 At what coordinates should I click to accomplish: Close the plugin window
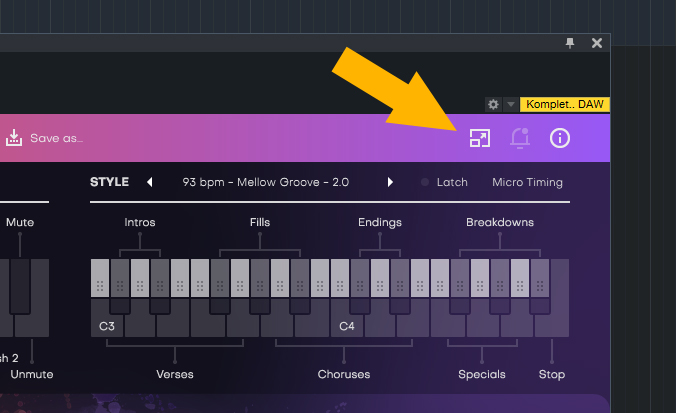coord(597,43)
